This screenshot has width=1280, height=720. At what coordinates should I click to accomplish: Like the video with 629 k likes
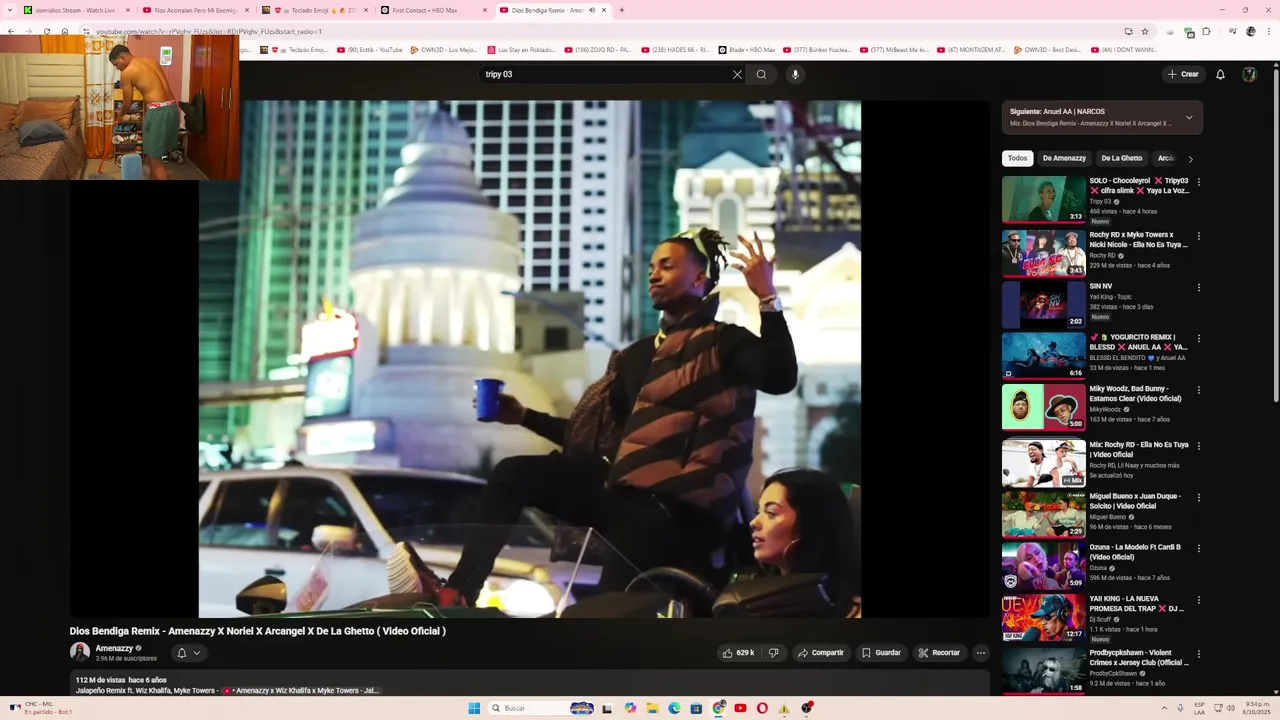coord(738,653)
